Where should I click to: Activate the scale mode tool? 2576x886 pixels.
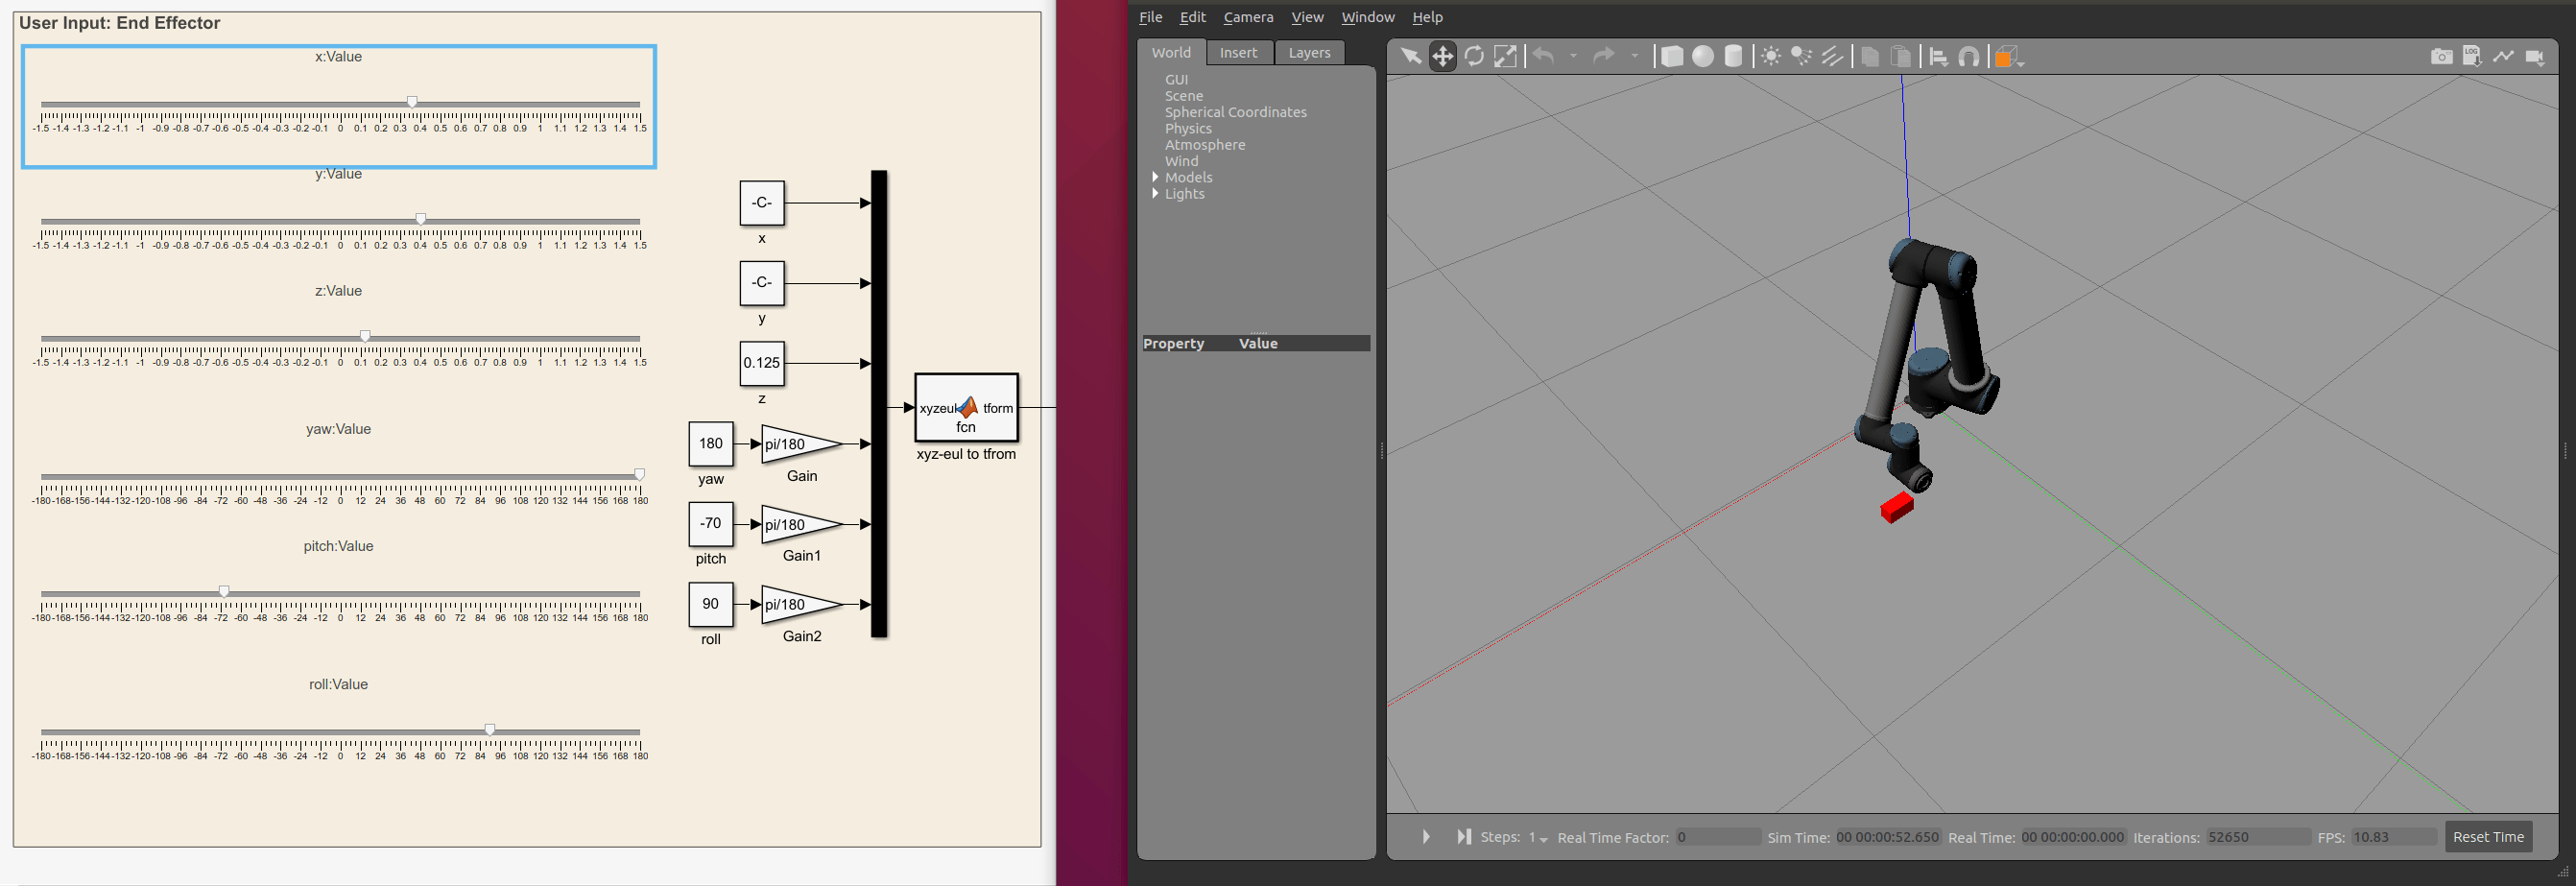pos(1505,56)
